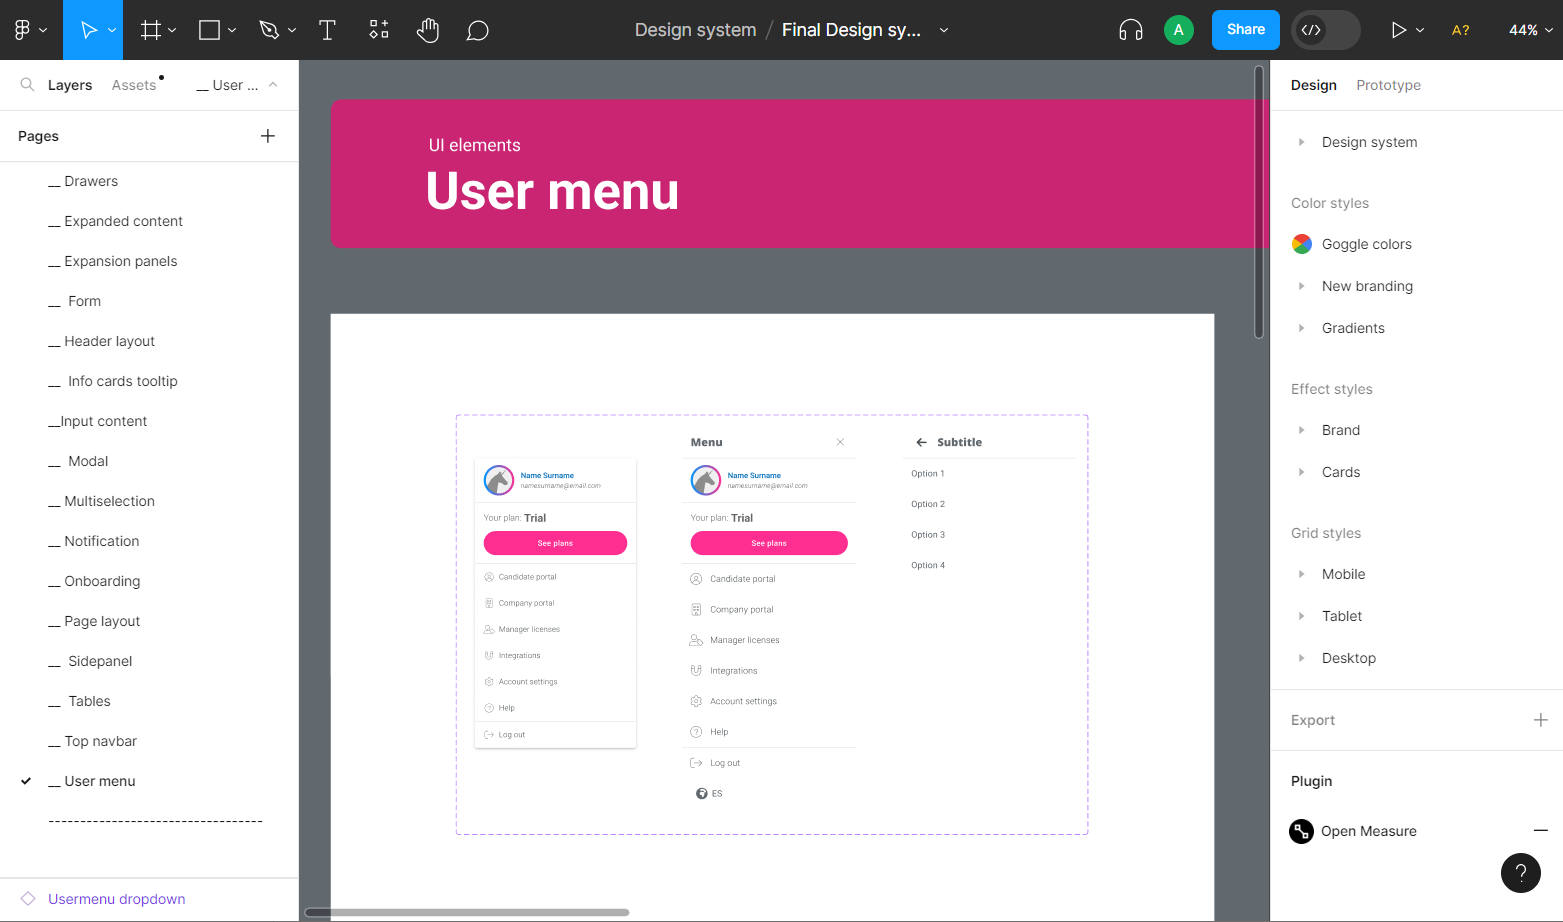Select the Text tool
This screenshot has width=1563, height=922.
pos(327,30)
